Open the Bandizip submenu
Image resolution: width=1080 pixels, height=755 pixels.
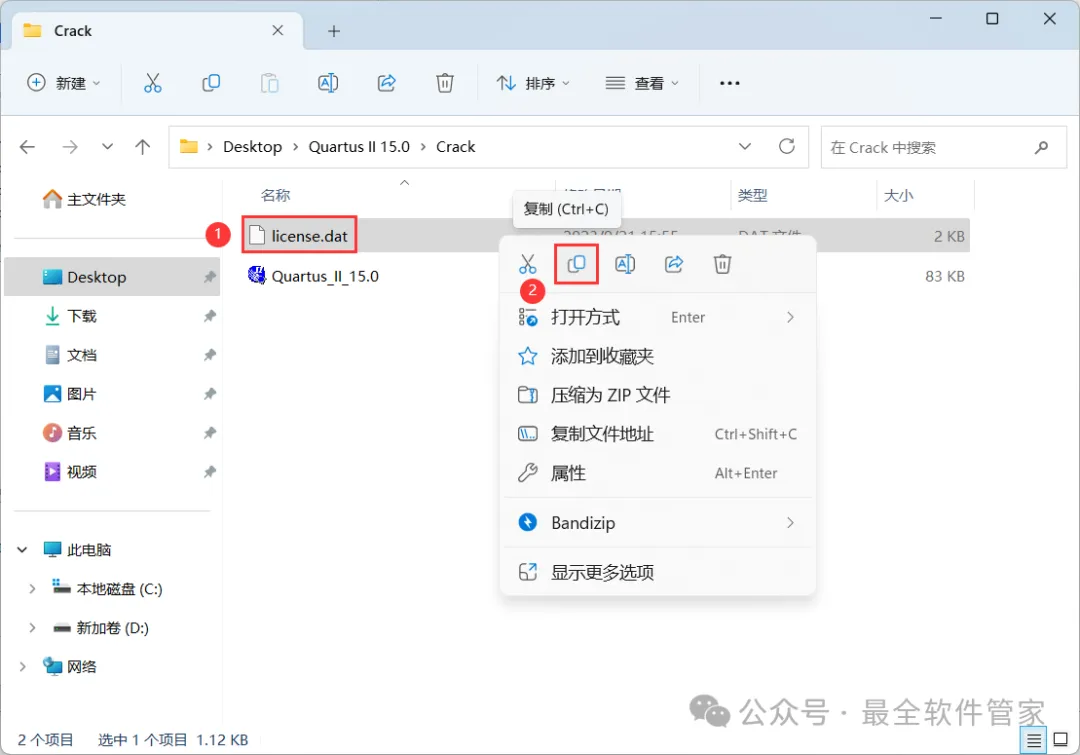click(658, 523)
